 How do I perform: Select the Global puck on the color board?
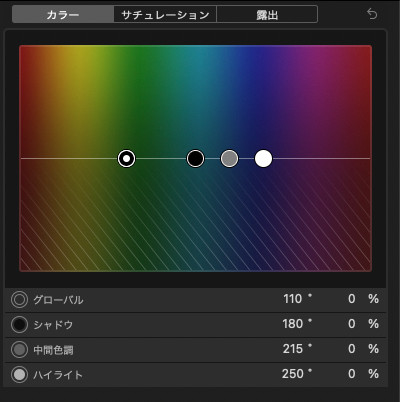[x=127, y=158]
